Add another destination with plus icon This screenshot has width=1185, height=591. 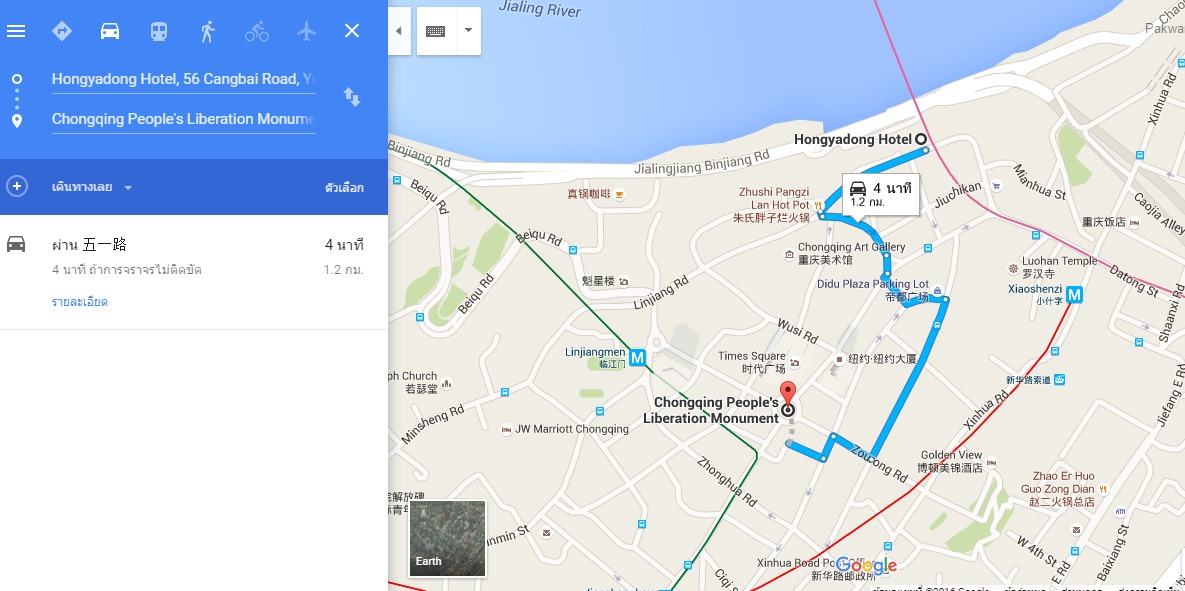[x=17, y=186]
